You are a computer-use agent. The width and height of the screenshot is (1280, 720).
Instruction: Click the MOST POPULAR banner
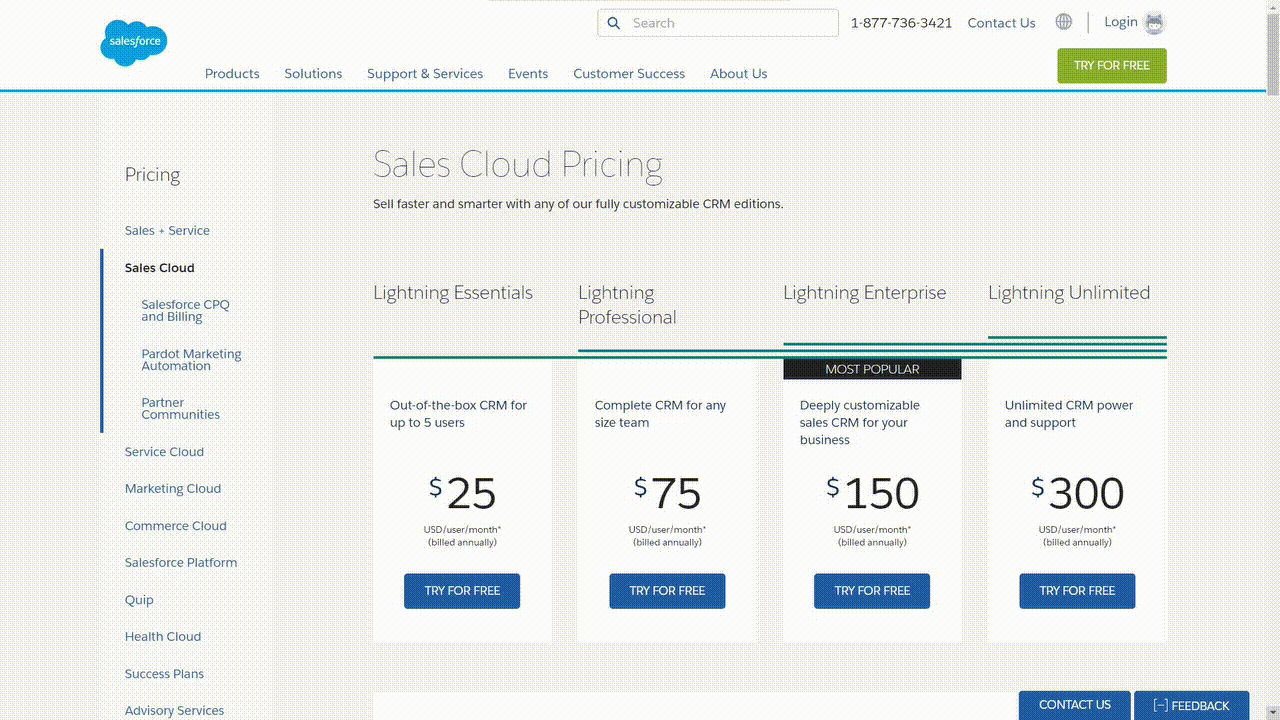[872, 369]
